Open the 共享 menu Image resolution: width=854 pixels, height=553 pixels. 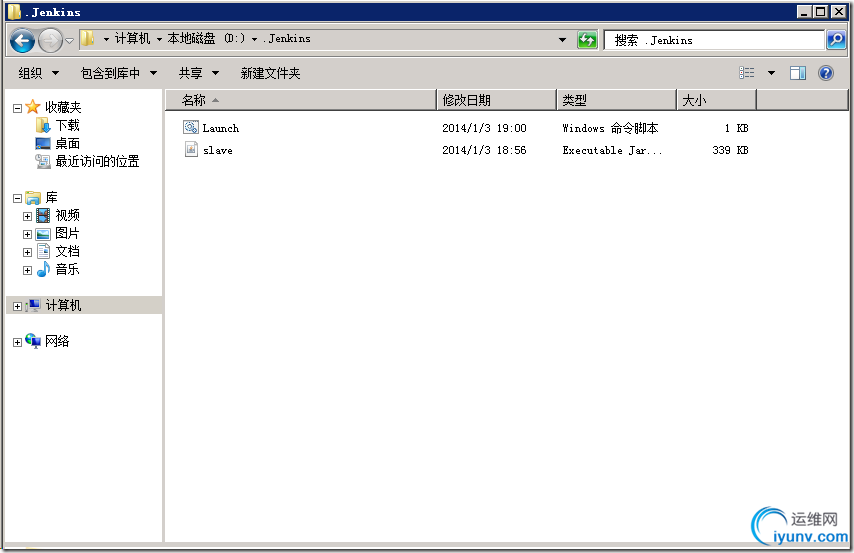point(199,73)
